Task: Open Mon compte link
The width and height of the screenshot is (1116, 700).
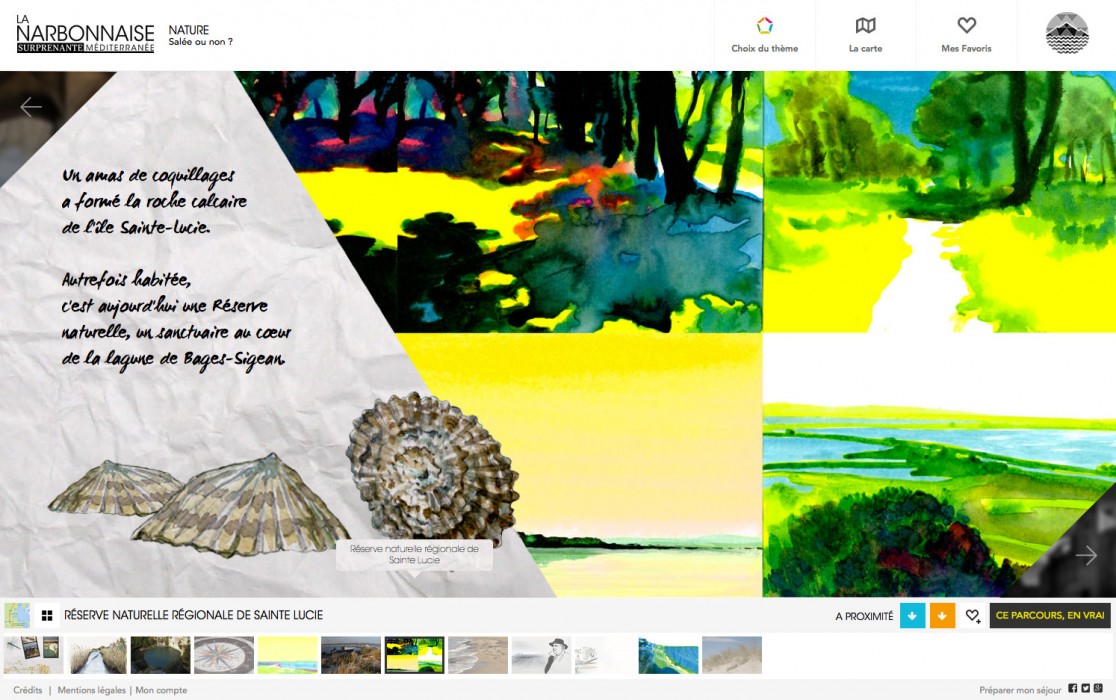Action: [x=161, y=690]
